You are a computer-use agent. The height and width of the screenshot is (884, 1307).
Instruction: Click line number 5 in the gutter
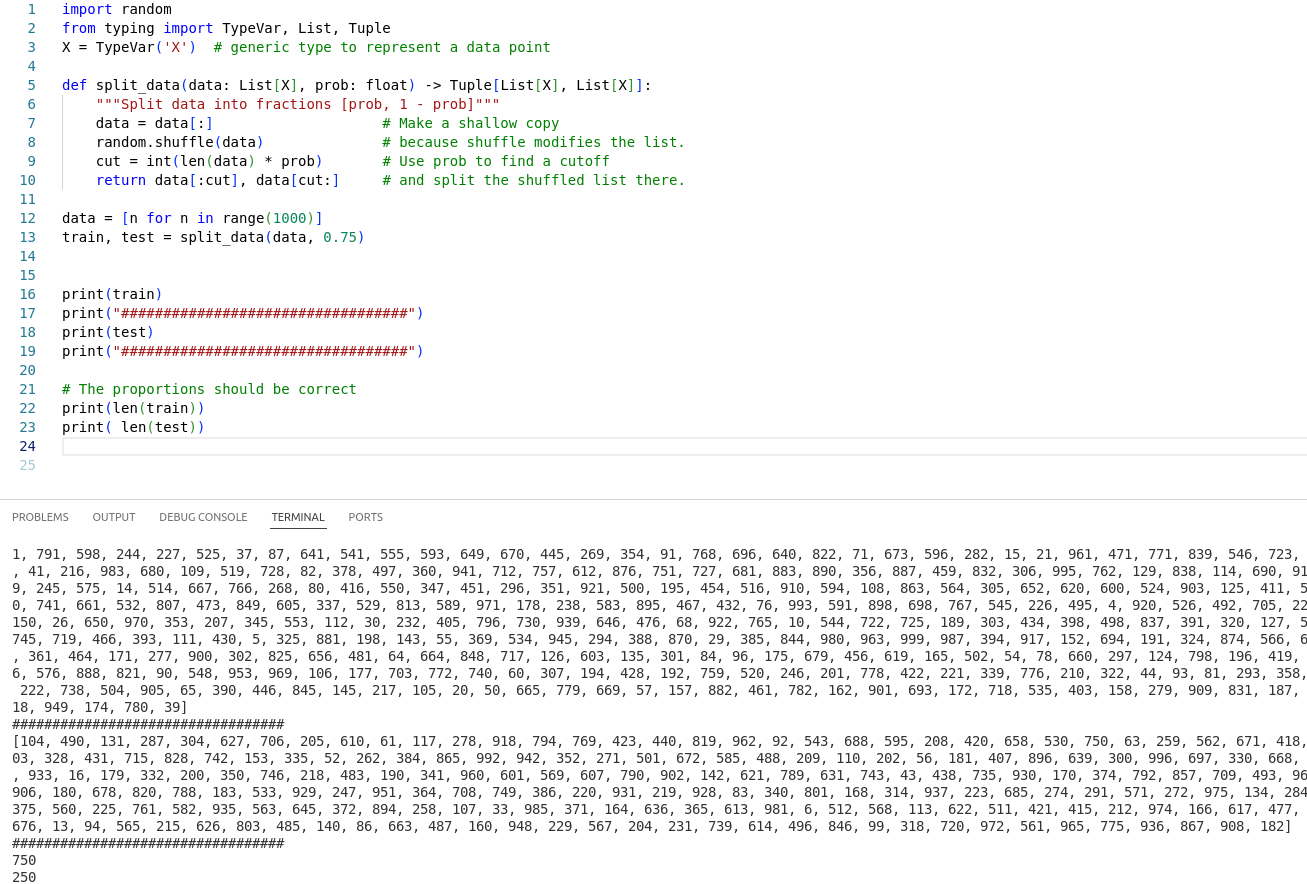pos(31,85)
